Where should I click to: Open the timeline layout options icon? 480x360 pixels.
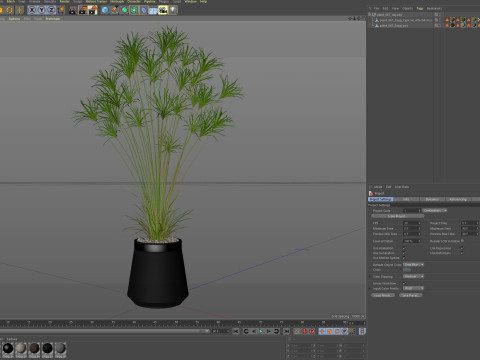[362, 331]
